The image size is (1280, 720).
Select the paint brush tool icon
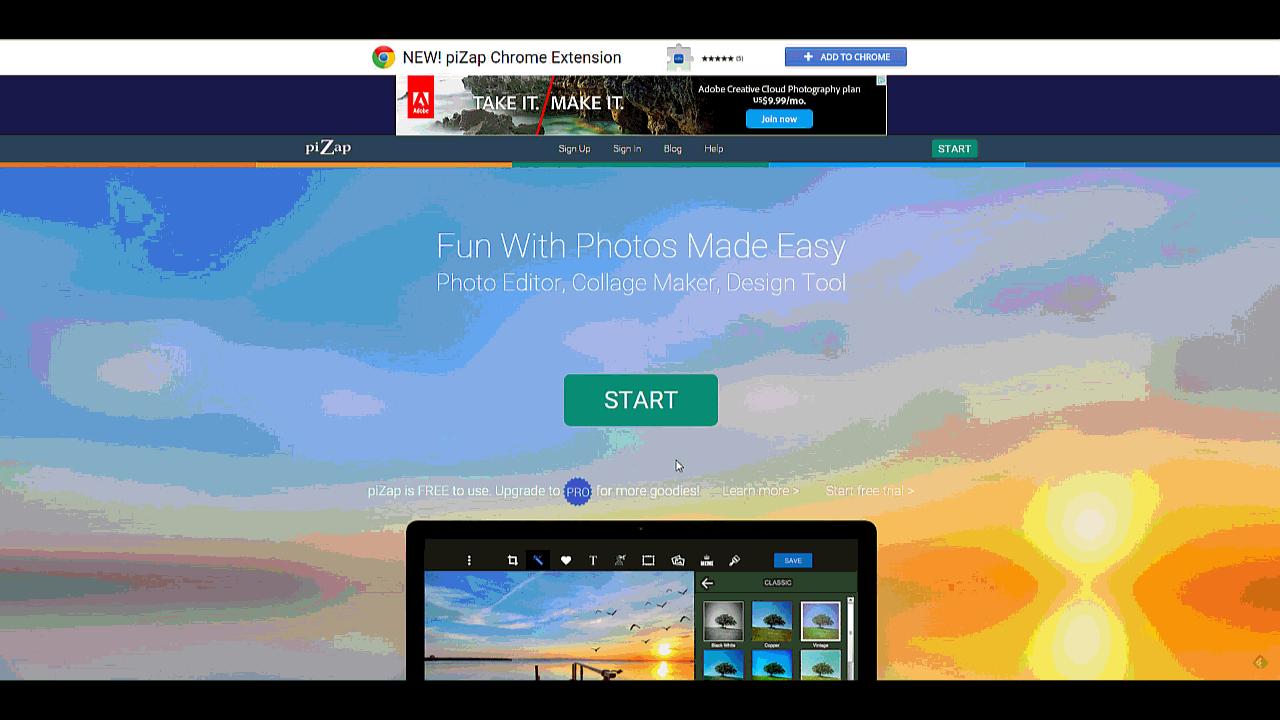[x=735, y=561]
